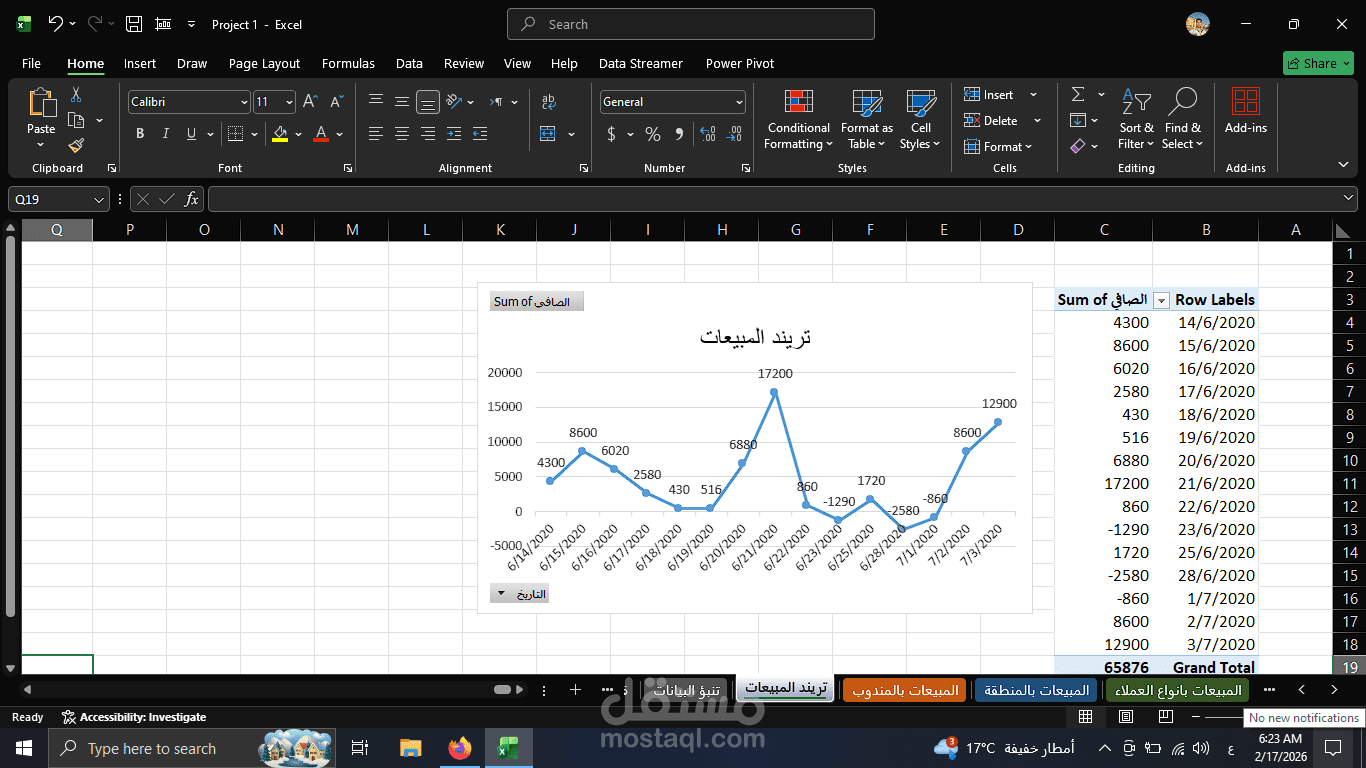Open the File menu

pos(31,63)
